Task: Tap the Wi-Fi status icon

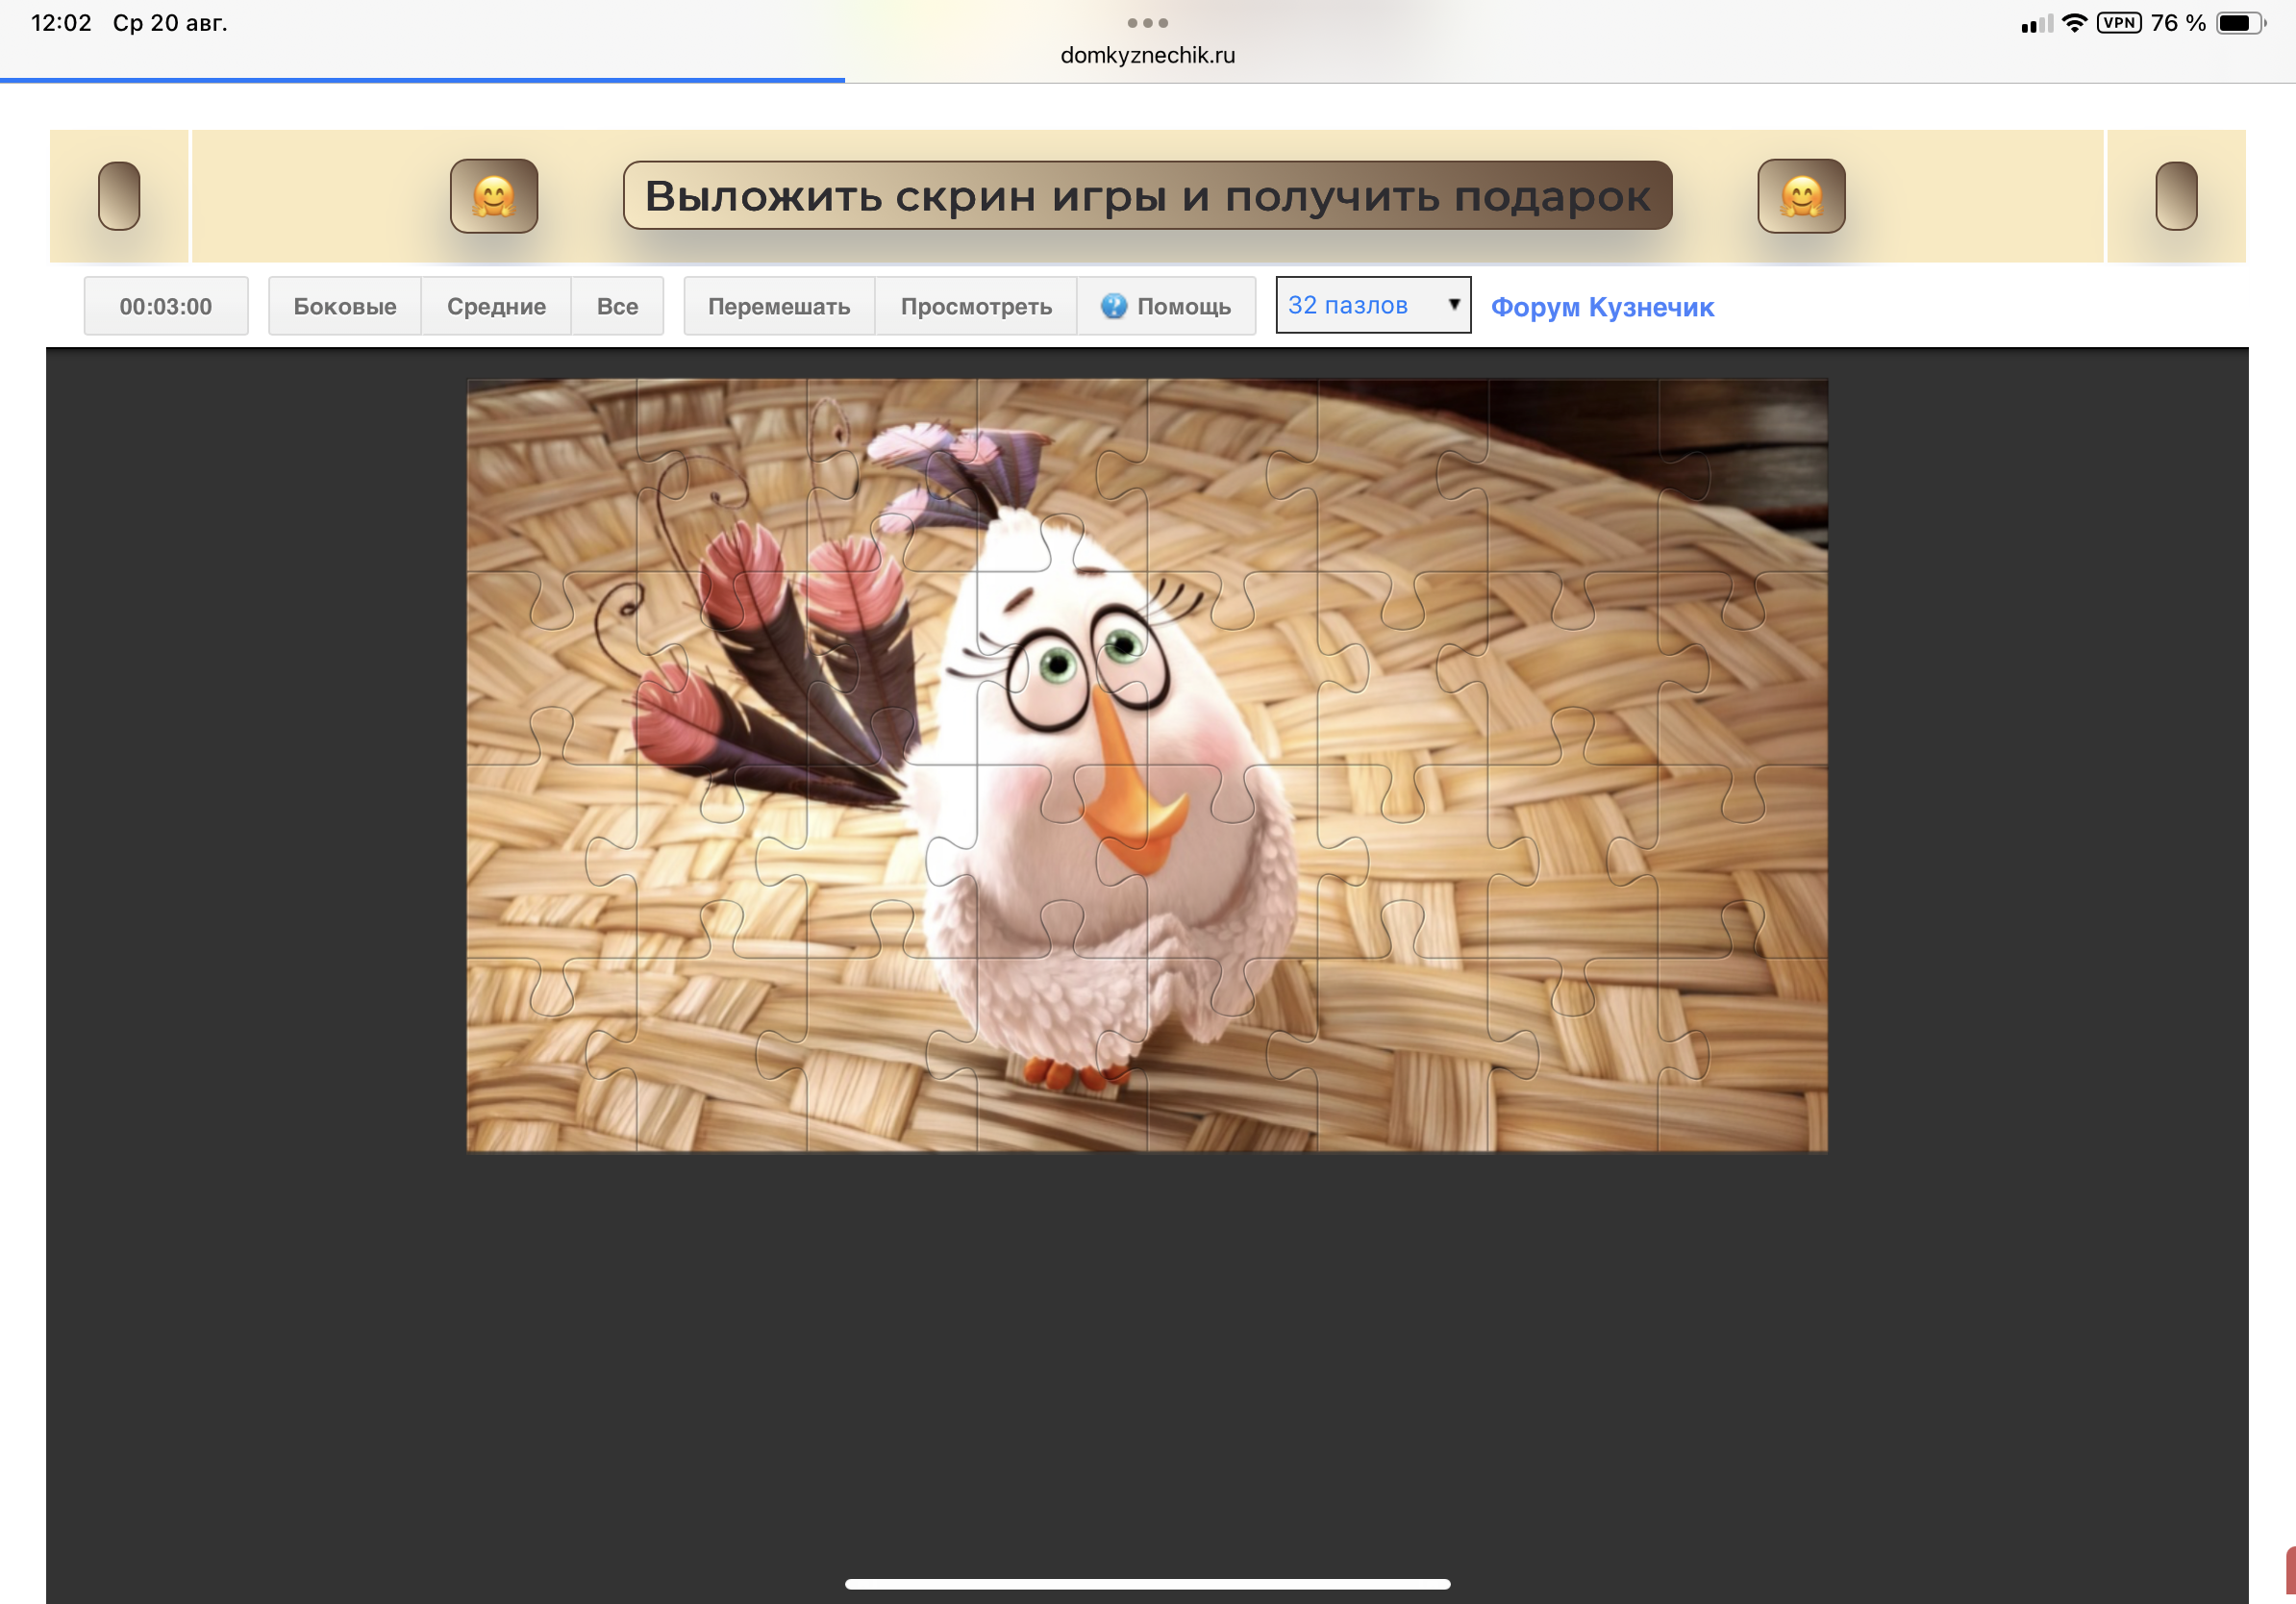Action: click(2075, 22)
